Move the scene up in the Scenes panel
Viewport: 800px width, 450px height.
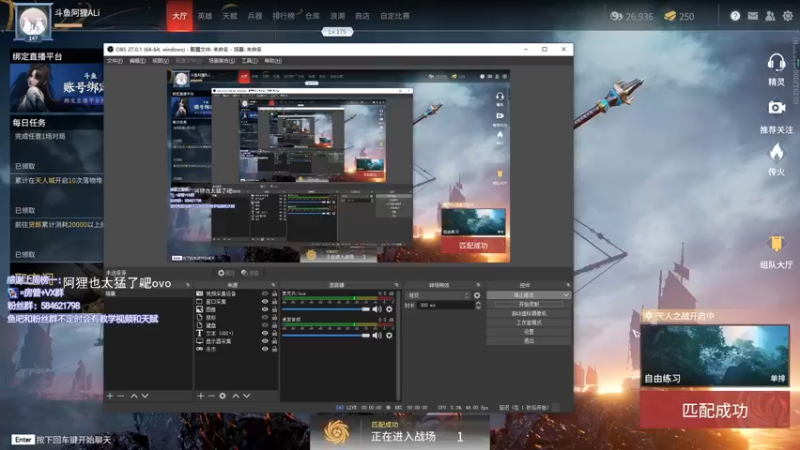pos(134,396)
